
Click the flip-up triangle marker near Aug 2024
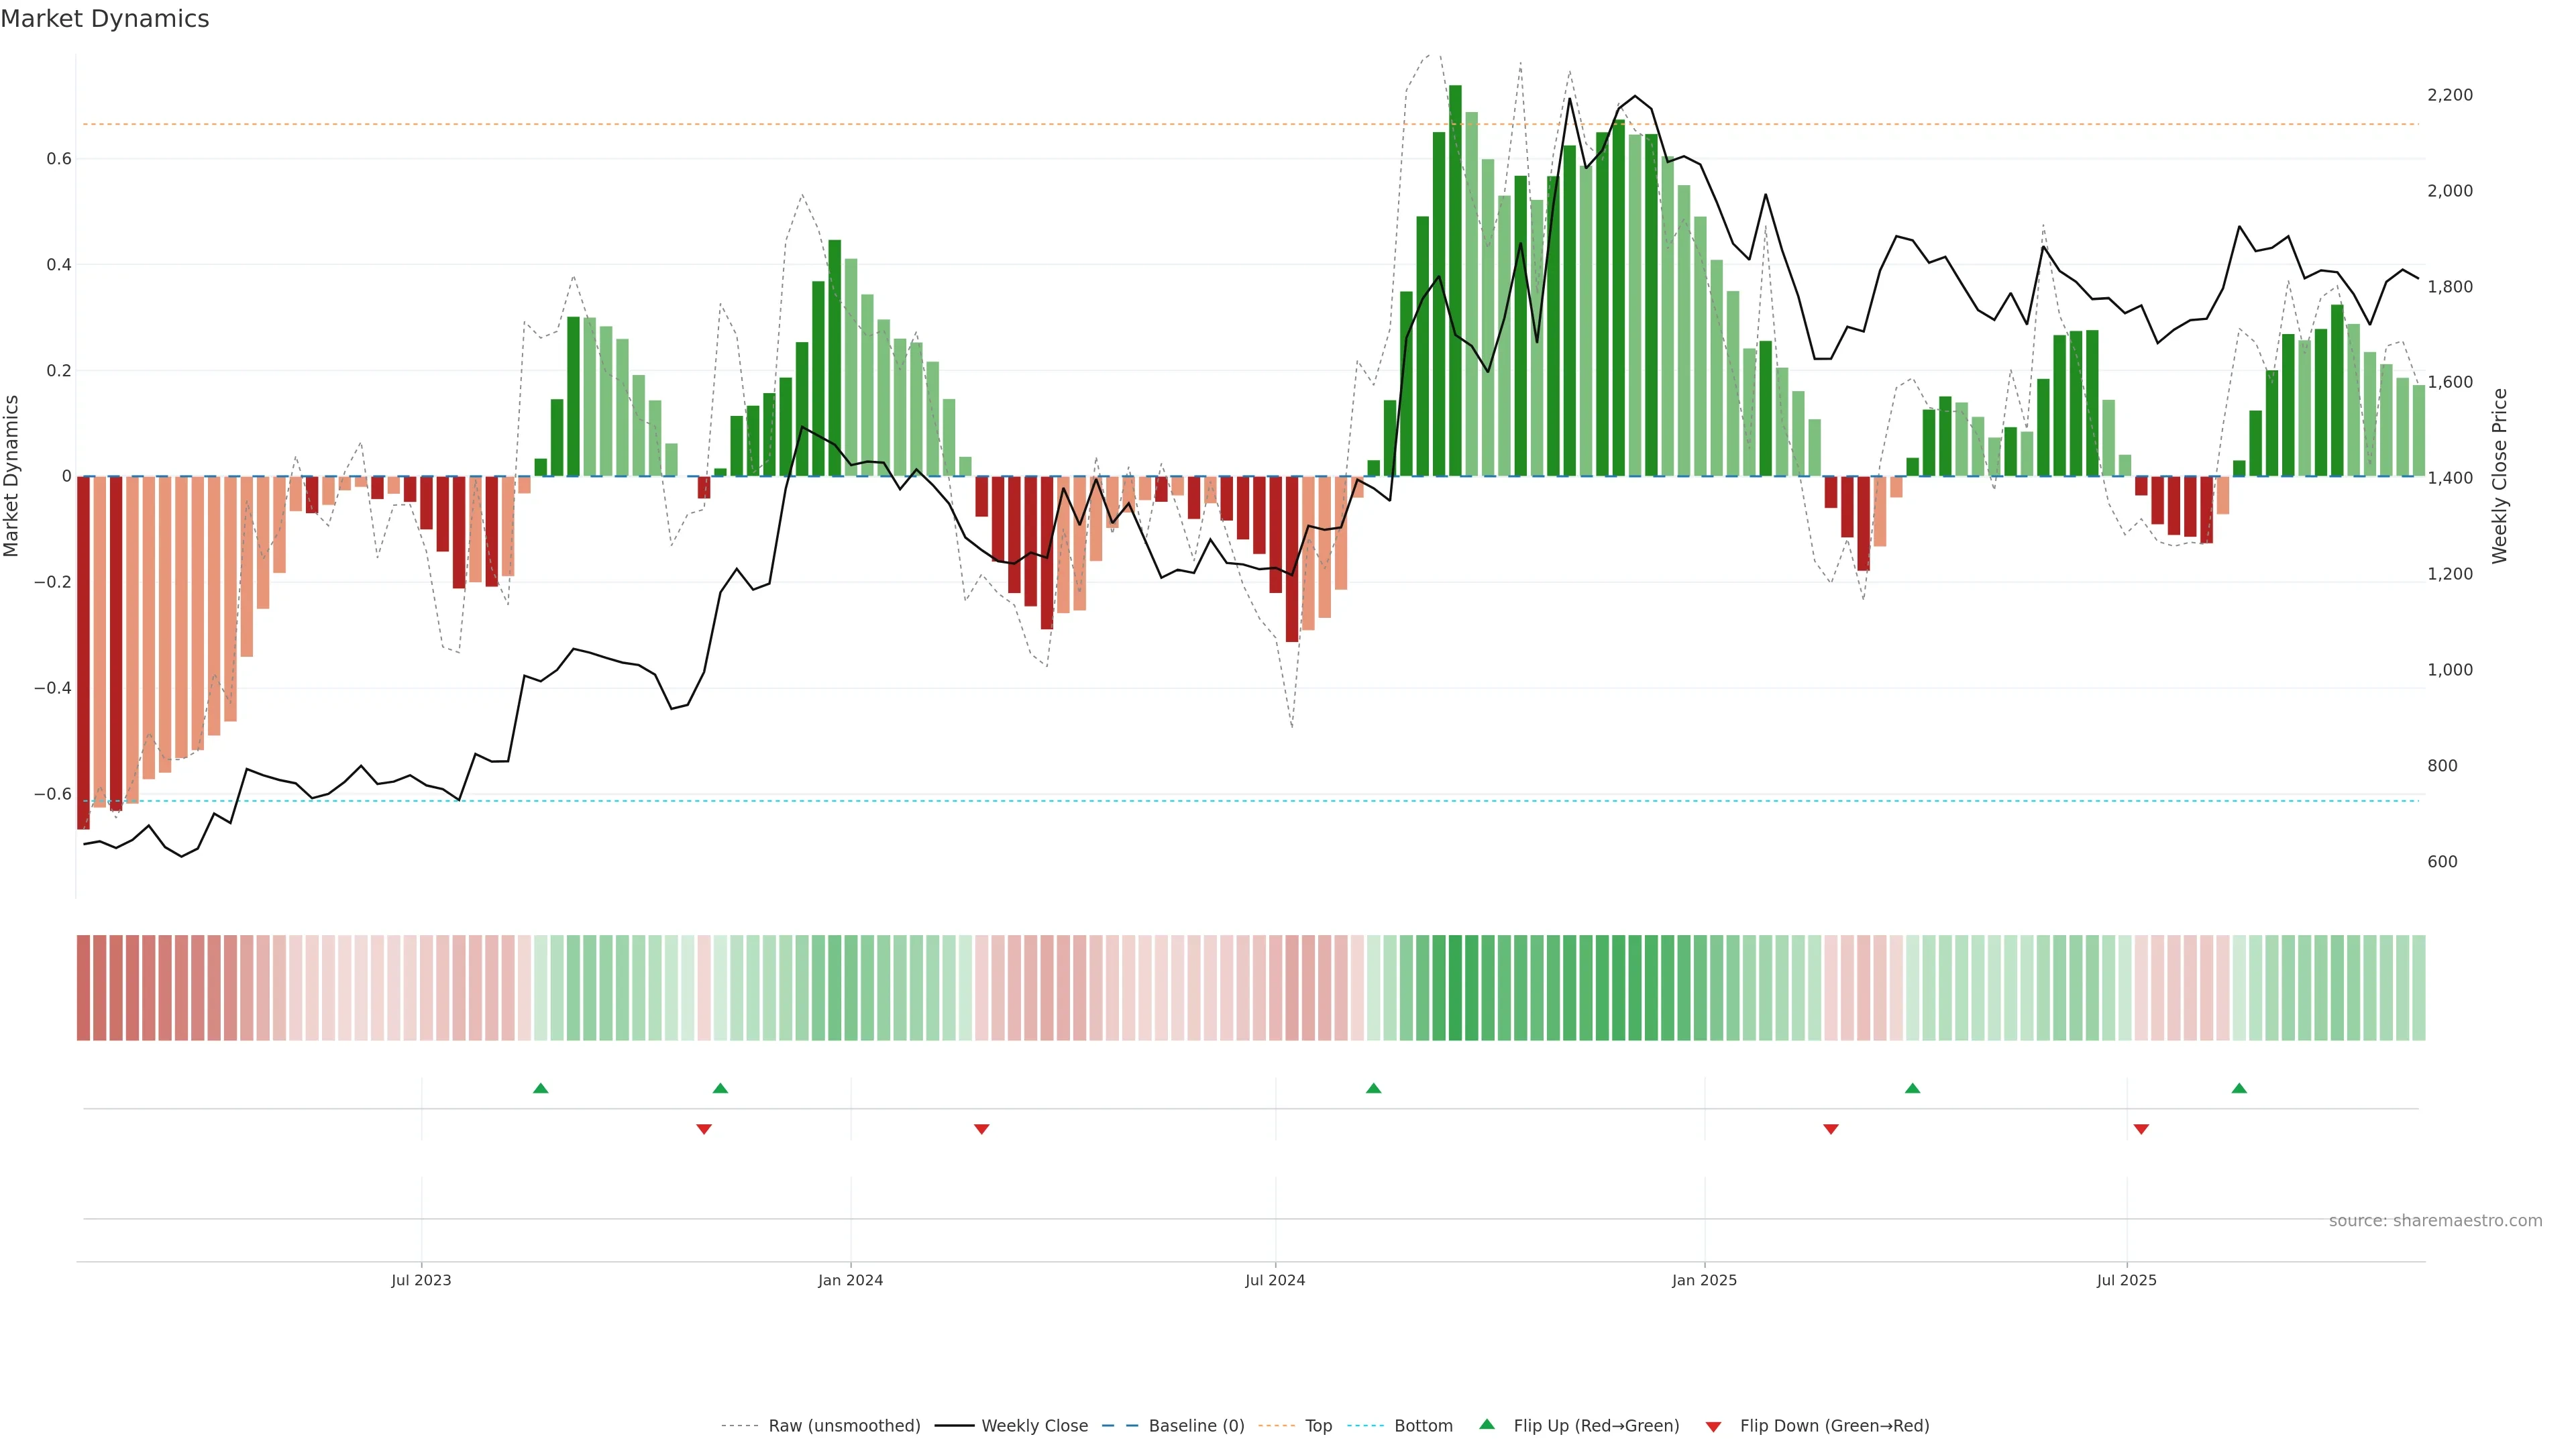[x=1374, y=1088]
